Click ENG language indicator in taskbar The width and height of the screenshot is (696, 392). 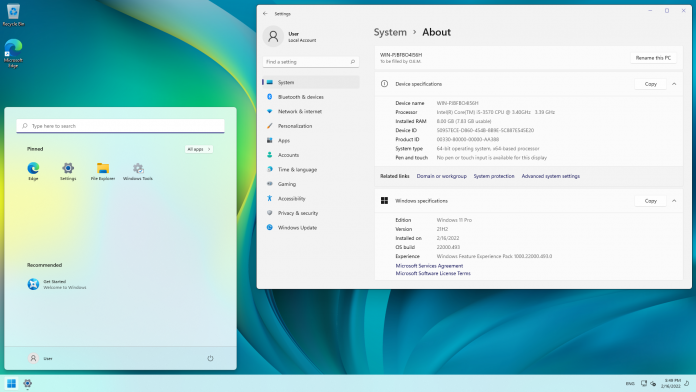tap(630, 384)
